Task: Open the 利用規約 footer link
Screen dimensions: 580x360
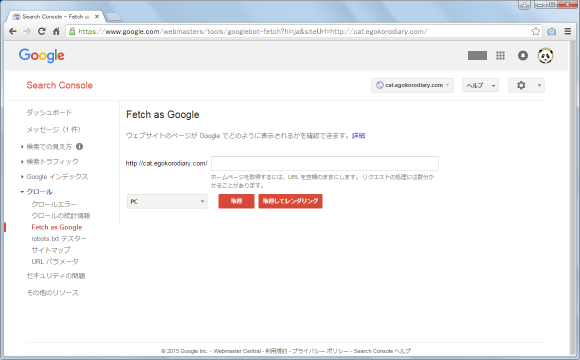Action: tap(276, 351)
